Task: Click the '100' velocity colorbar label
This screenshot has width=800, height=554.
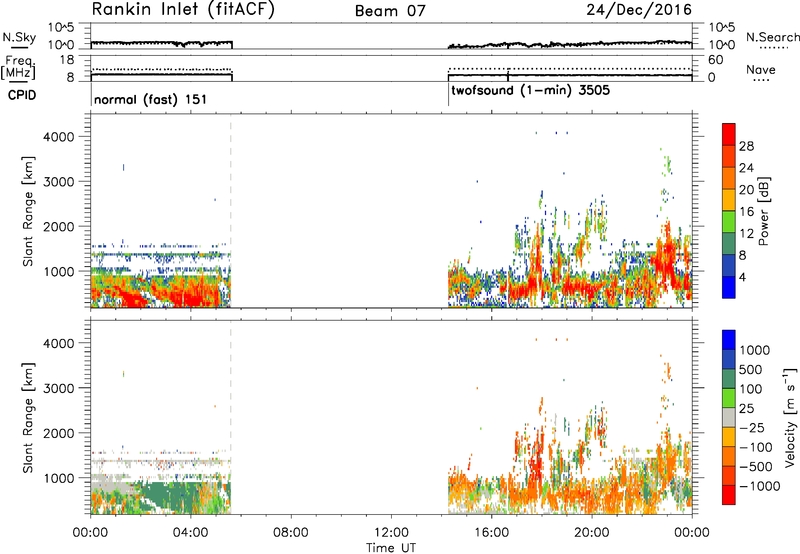Action: pyautogui.click(x=750, y=389)
